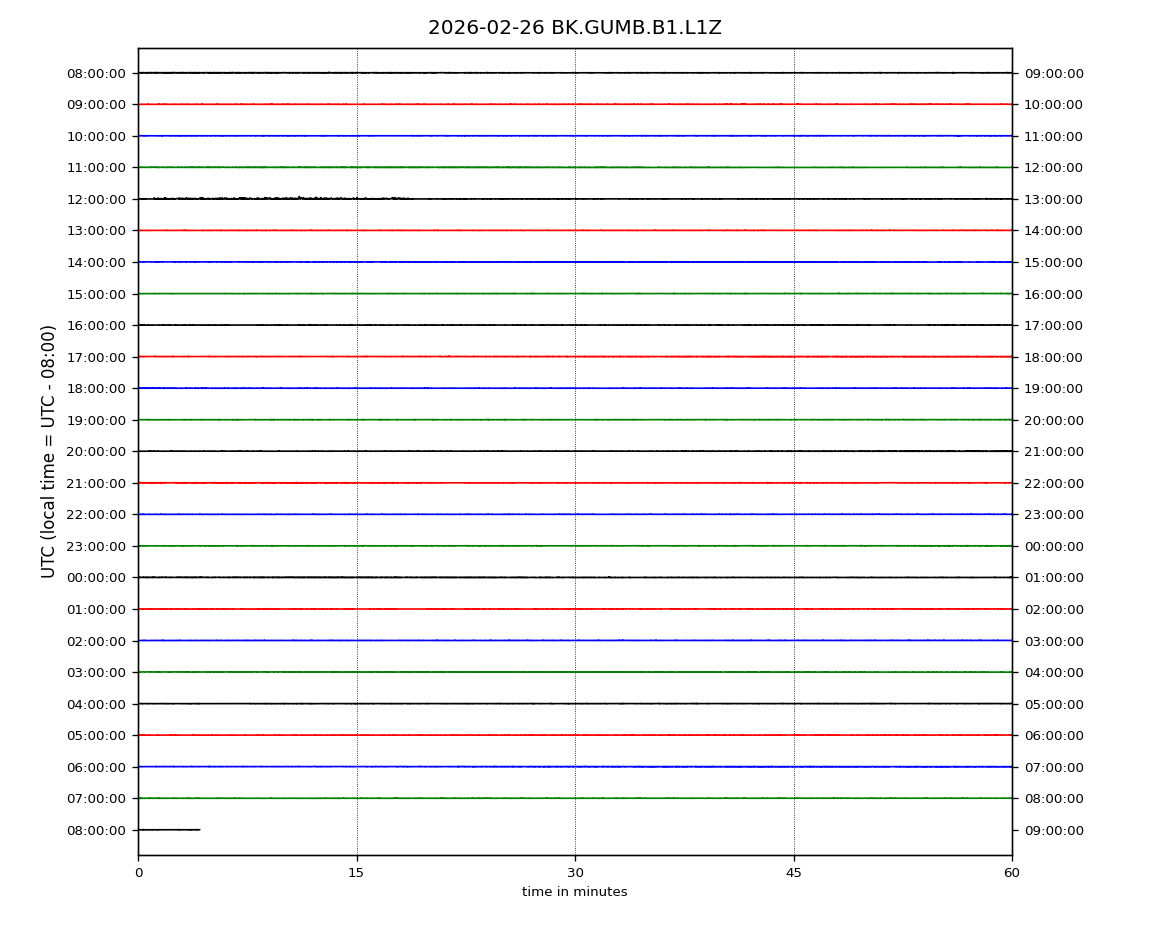Click the short trace end on the bottom row

(199, 829)
